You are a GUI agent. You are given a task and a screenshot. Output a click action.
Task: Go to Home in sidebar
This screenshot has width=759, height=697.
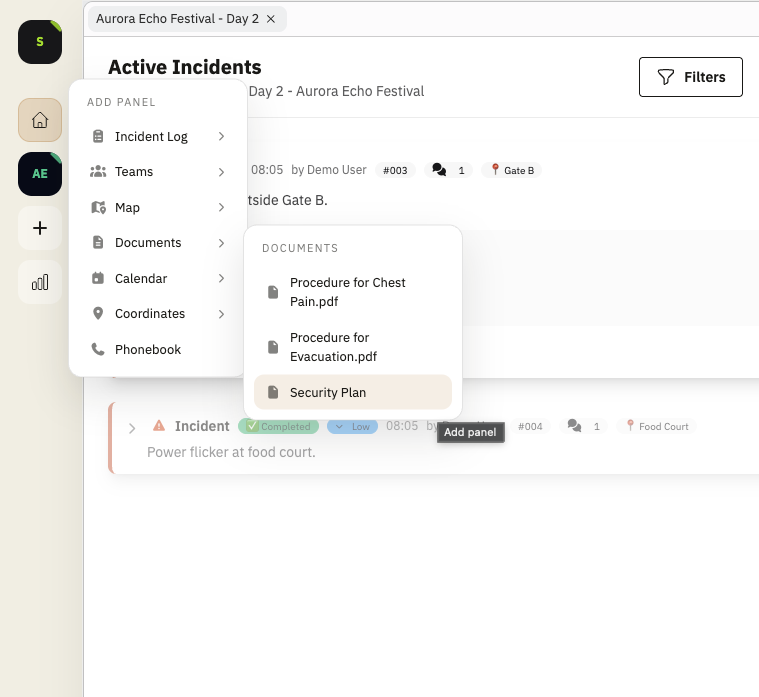(40, 120)
